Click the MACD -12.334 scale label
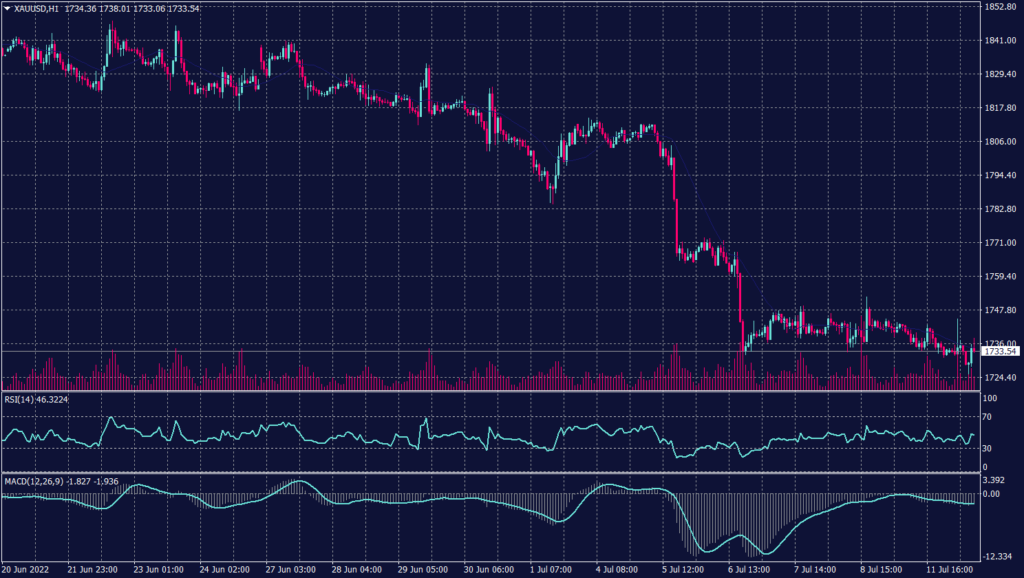1024x578 pixels. point(995,556)
